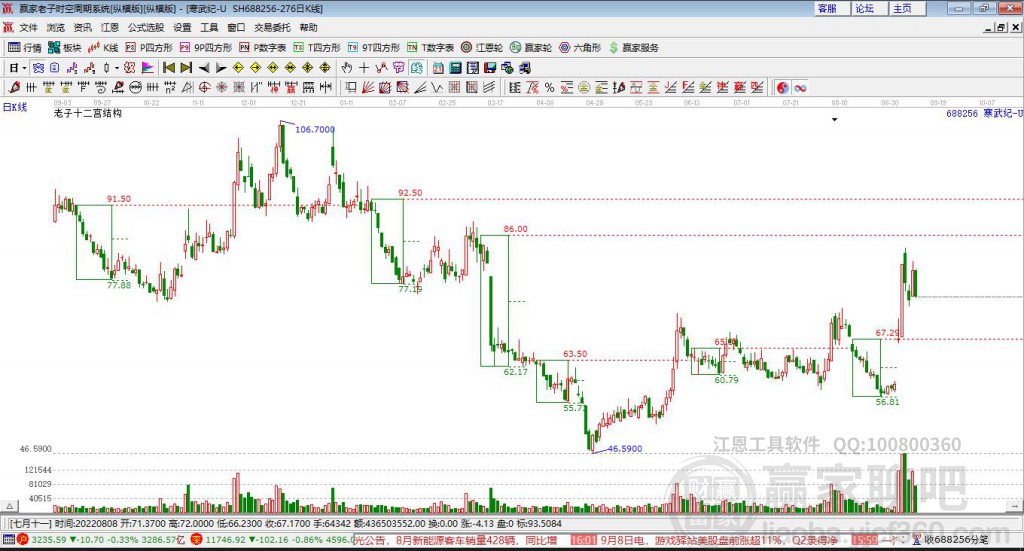Click the 11746.92 index status value
1024x551 pixels.
click(224, 540)
